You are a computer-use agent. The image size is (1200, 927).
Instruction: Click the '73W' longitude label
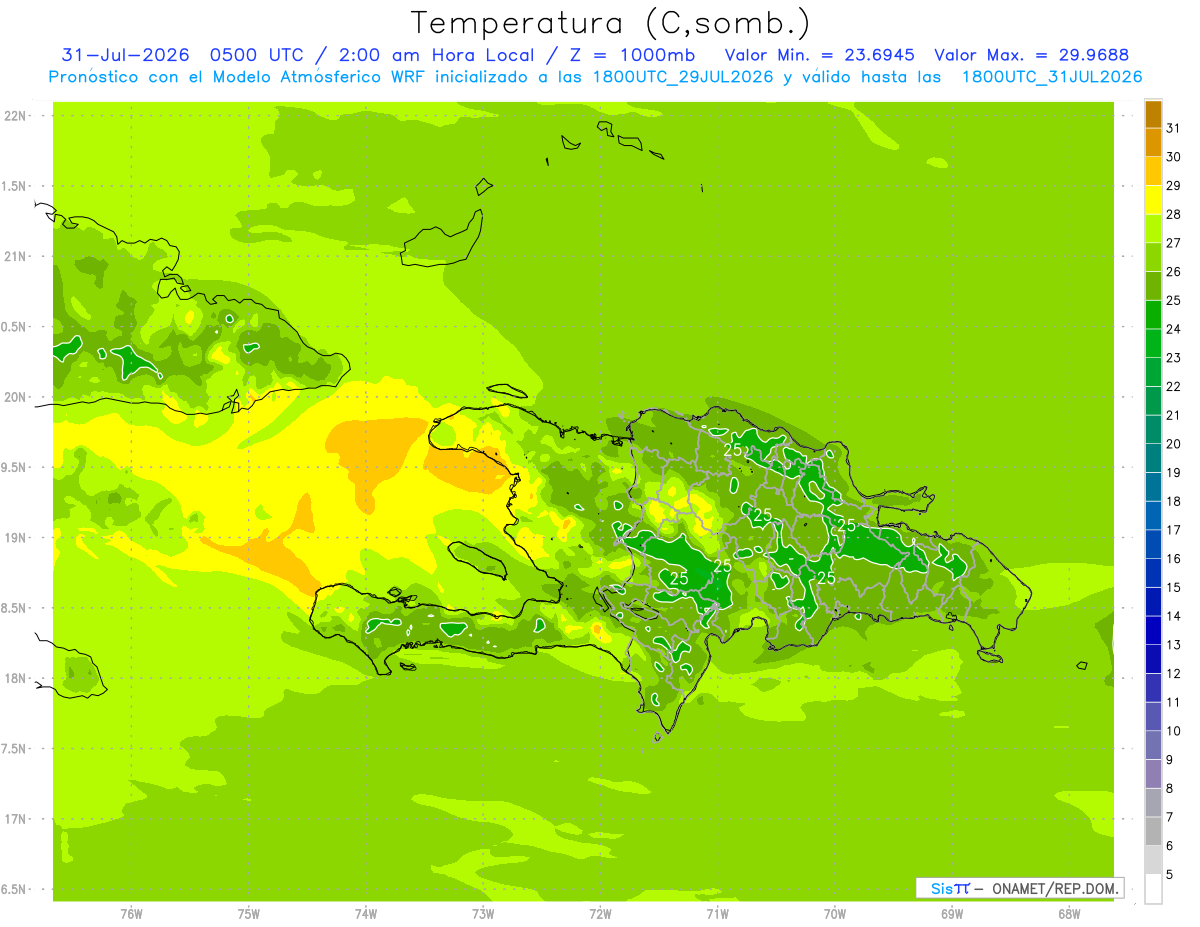(483, 915)
